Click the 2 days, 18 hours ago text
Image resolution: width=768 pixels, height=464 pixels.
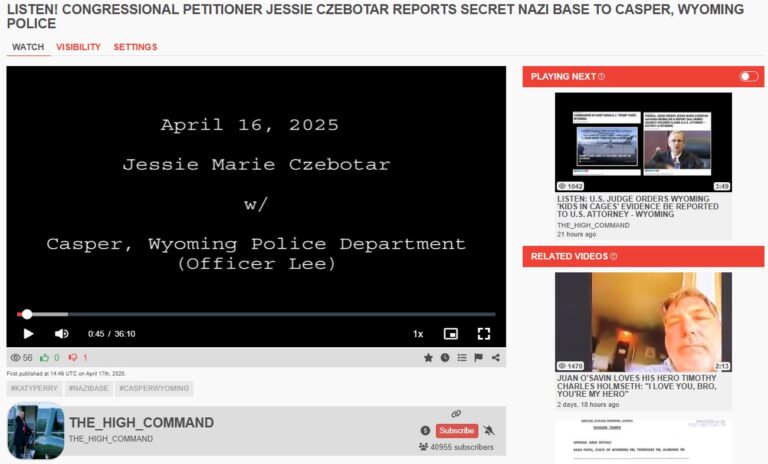[588, 405]
